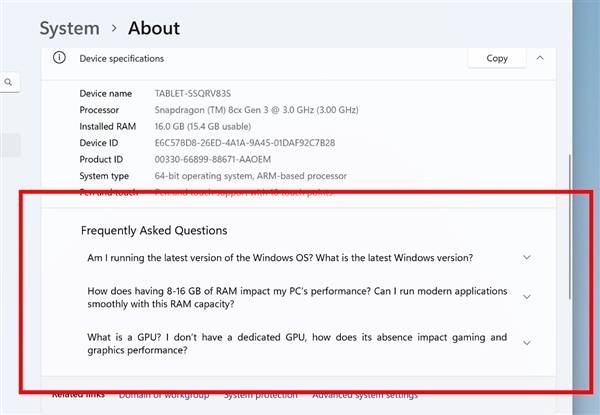Click the About page title

click(x=154, y=28)
